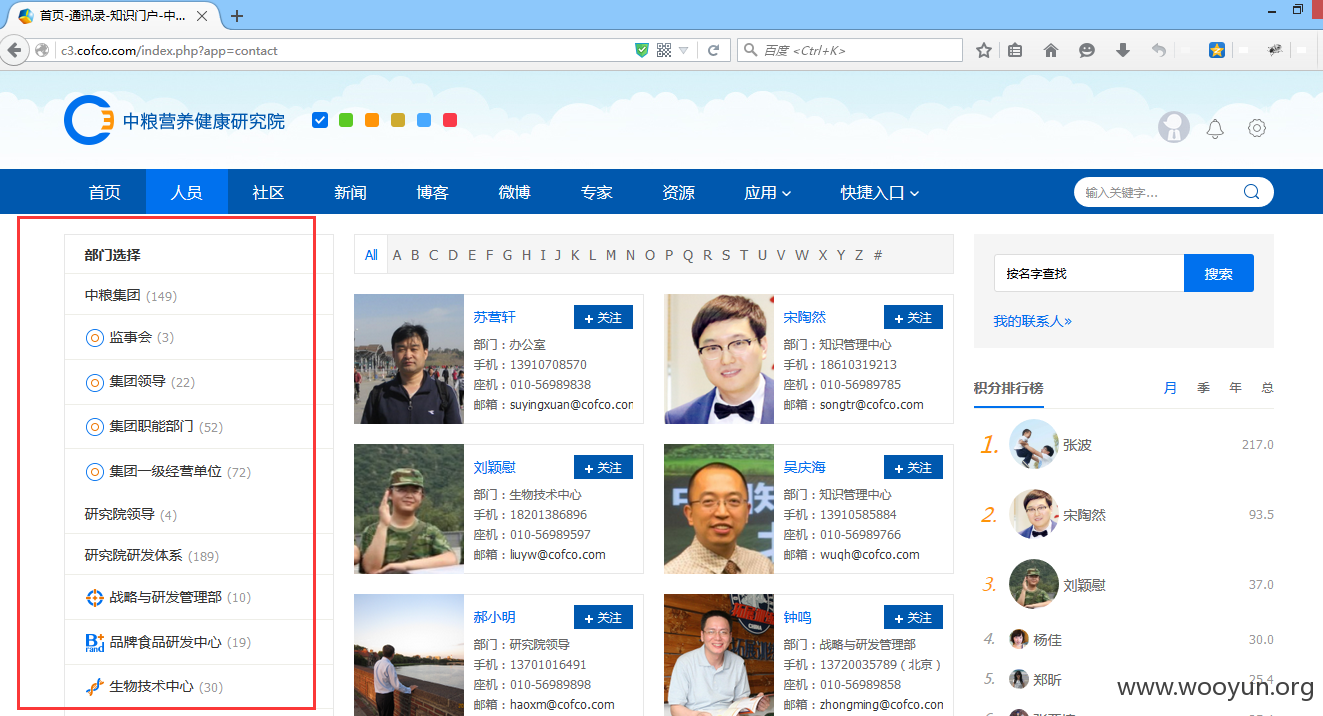This screenshot has height=716, width=1323.
Task: Show ranking by 月 tab
Action: 1171,388
